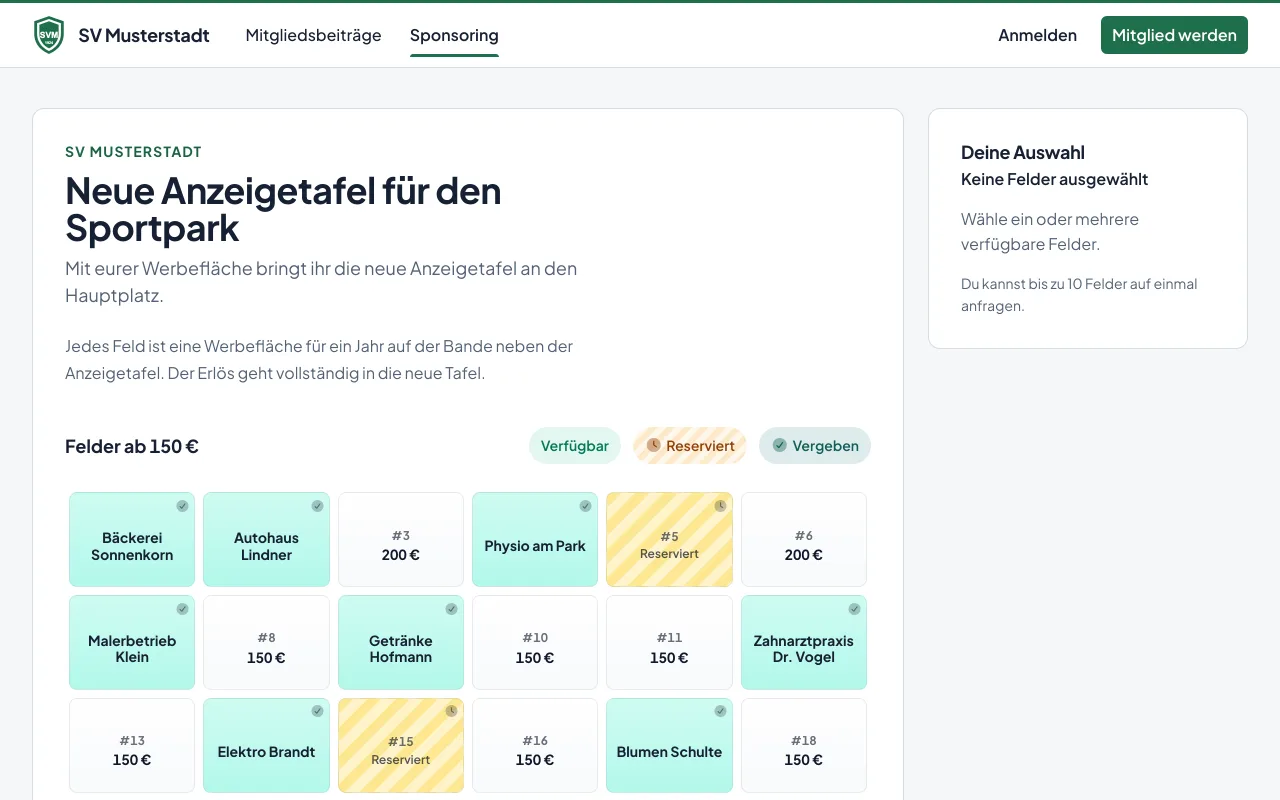Viewport: 1280px width, 800px height.
Task: Click the Anmelden link
Action: pos(1037,35)
